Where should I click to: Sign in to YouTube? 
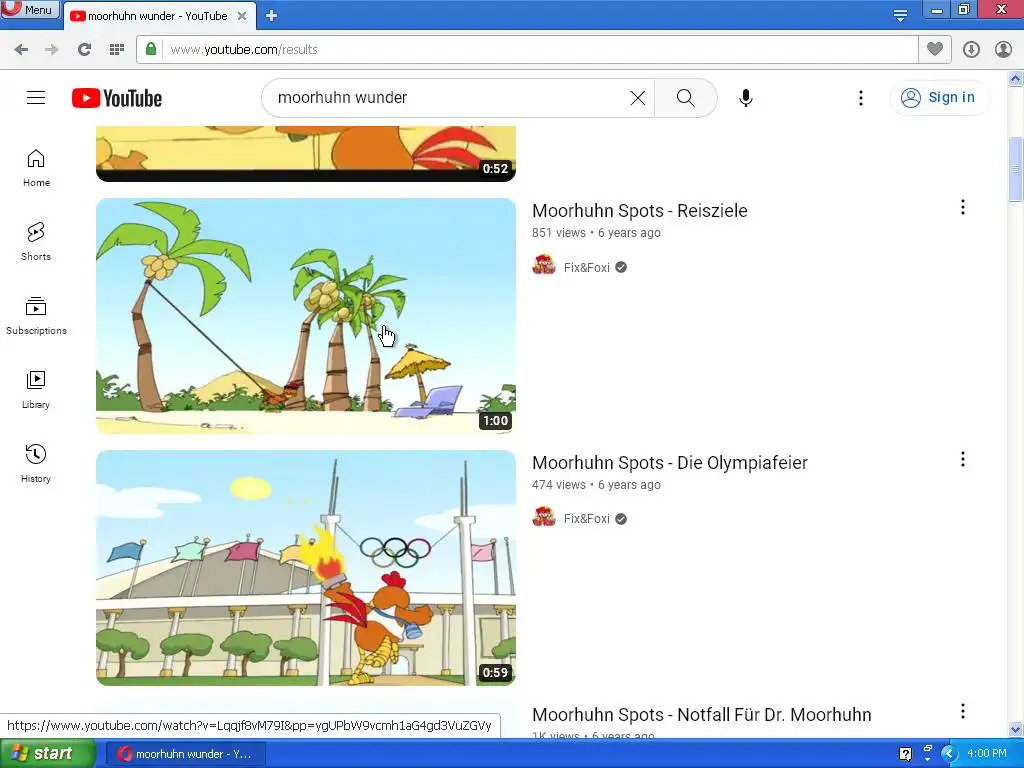point(939,98)
